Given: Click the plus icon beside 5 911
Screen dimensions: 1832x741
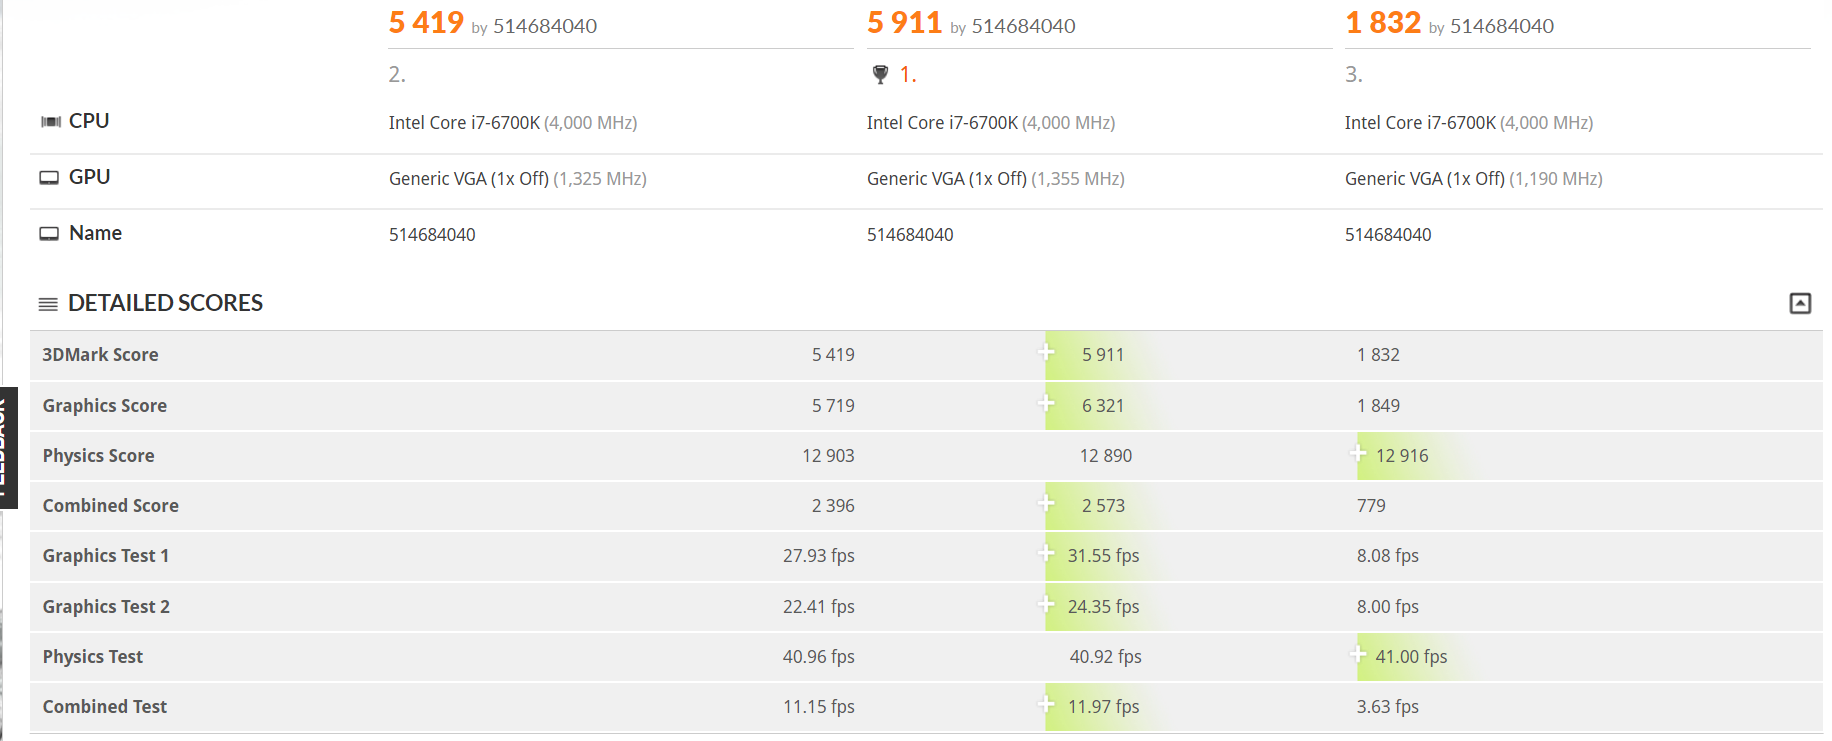Looking at the screenshot, I should (1046, 352).
